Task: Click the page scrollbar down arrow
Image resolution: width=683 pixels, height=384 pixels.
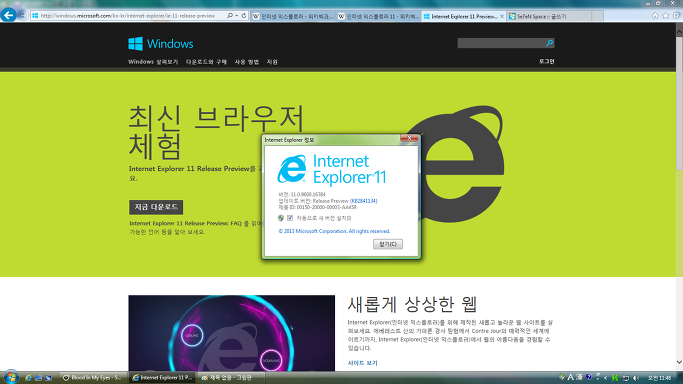Action: 679,362
